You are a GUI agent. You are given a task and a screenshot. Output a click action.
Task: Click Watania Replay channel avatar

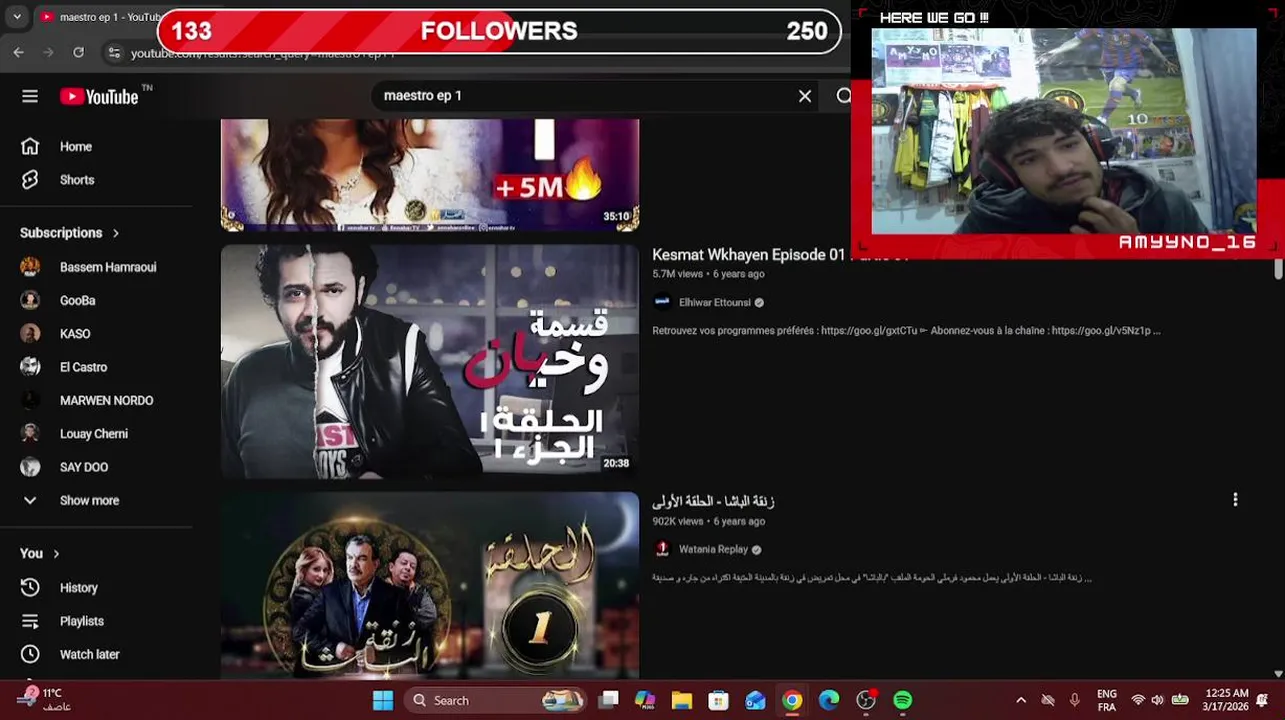coord(662,549)
